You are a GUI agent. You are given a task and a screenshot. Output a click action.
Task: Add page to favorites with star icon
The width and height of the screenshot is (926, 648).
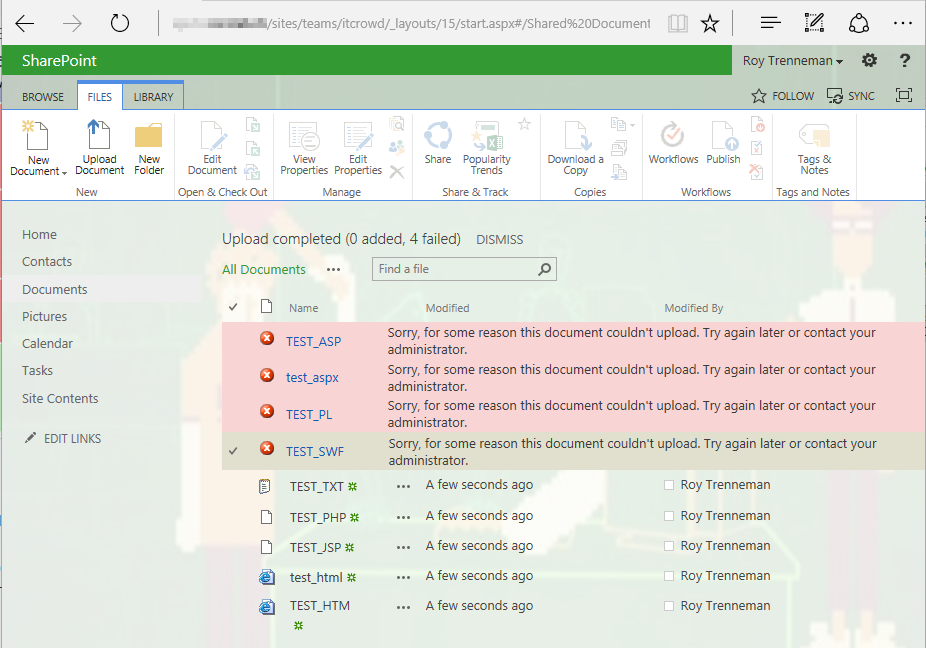click(709, 24)
